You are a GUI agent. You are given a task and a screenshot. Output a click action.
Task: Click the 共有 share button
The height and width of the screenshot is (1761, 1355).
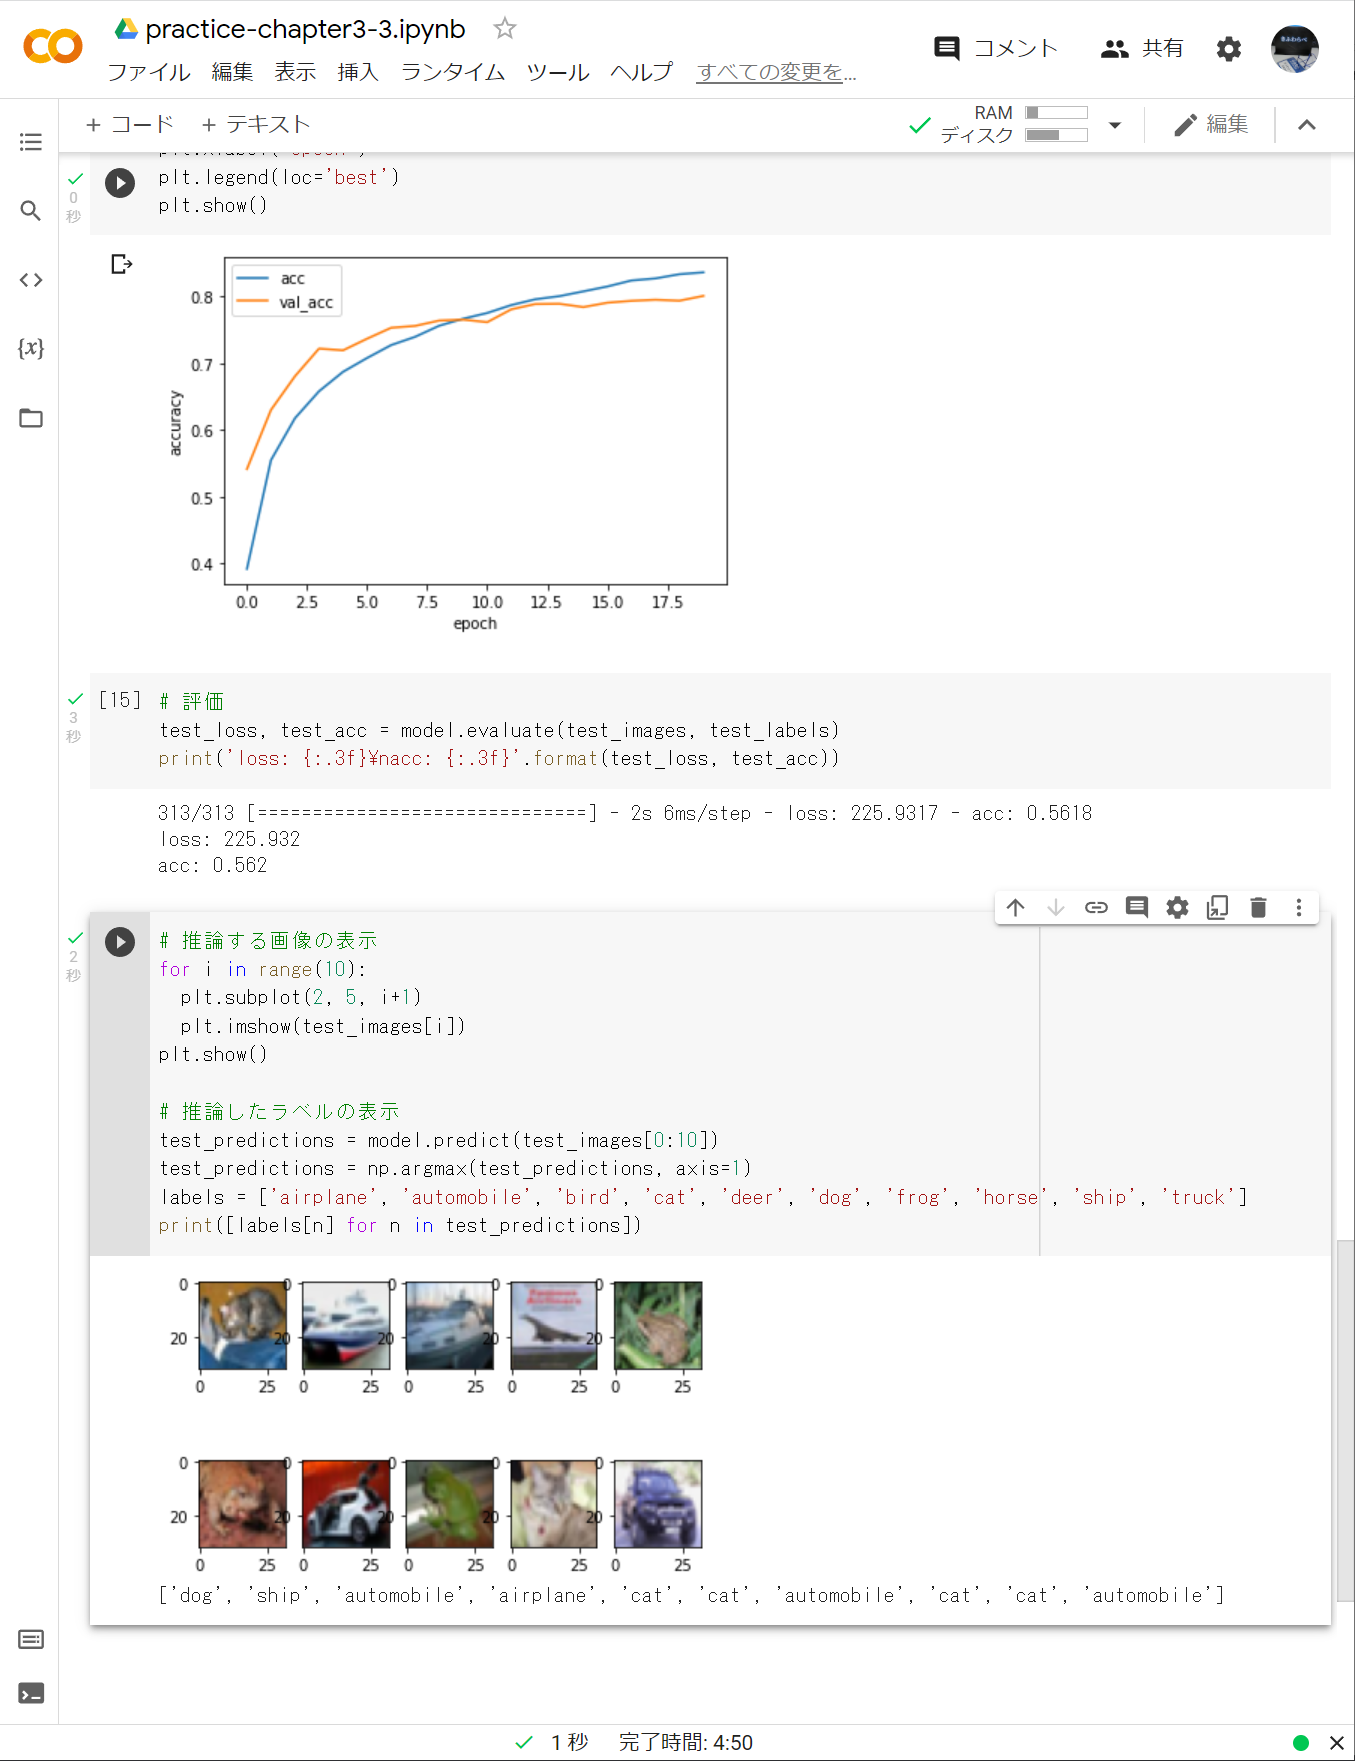(1142, 48)
